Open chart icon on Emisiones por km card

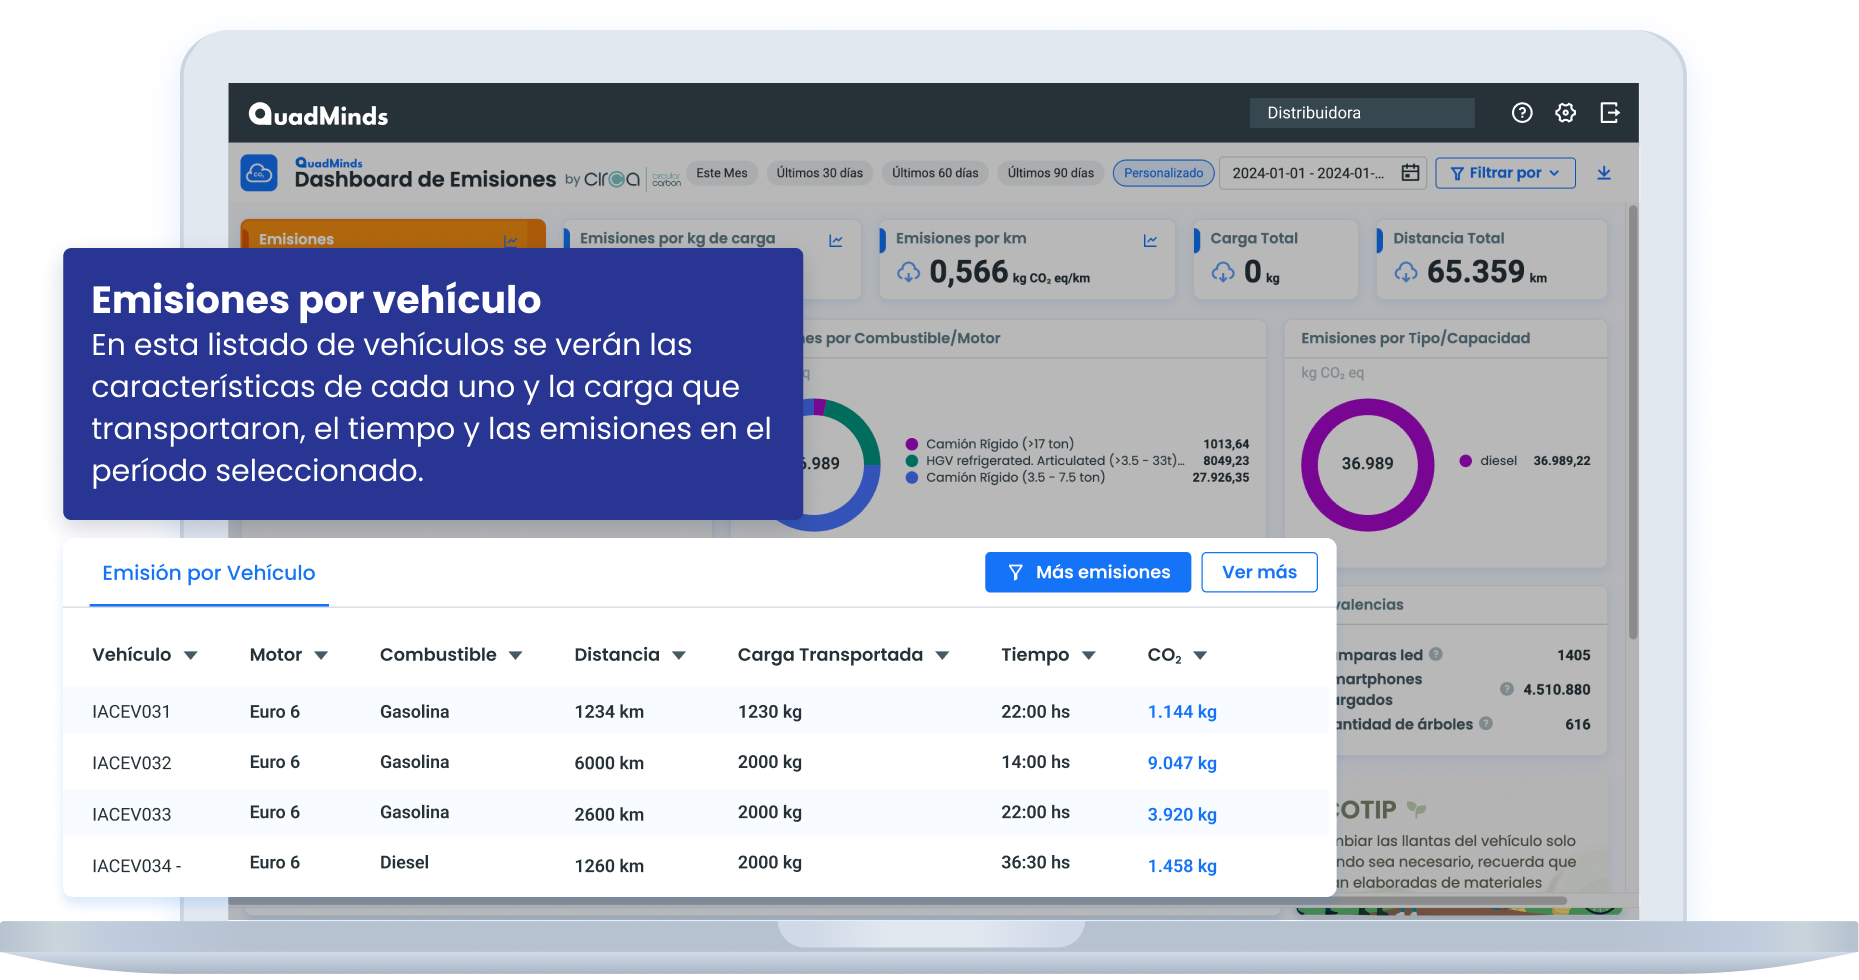click(1150, 240)
